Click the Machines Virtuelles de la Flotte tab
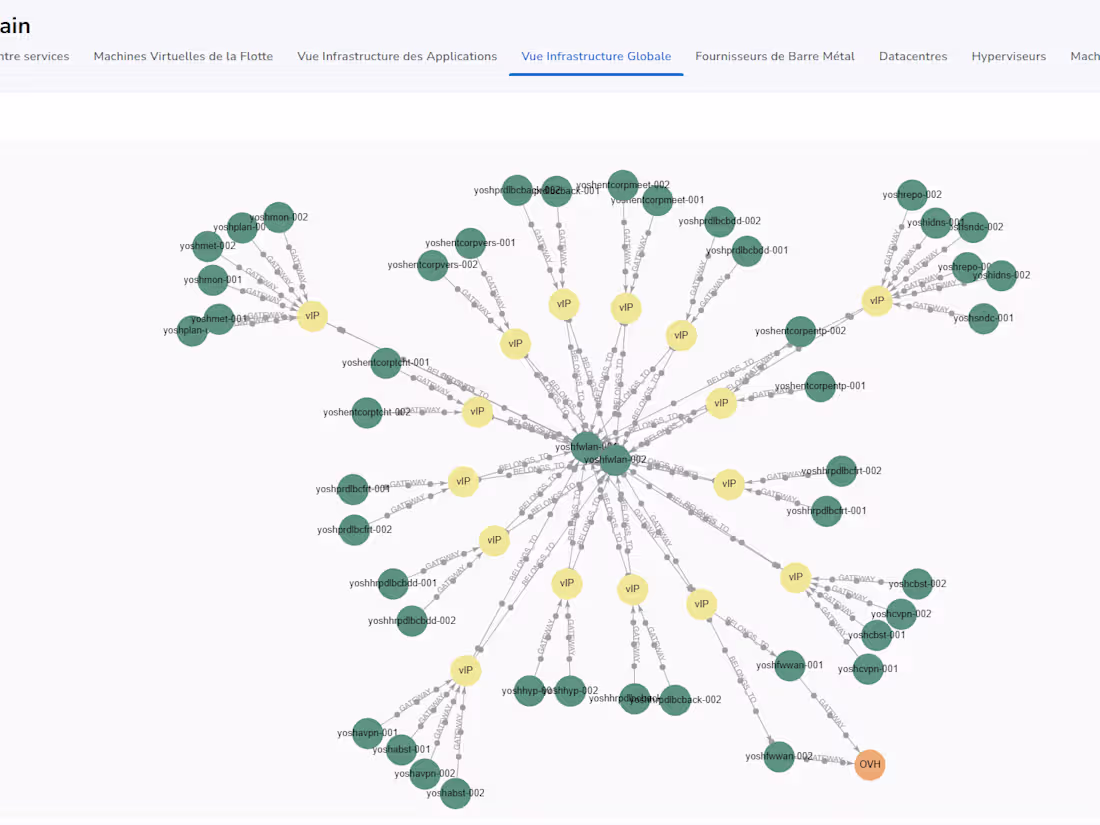 (183, 56)
